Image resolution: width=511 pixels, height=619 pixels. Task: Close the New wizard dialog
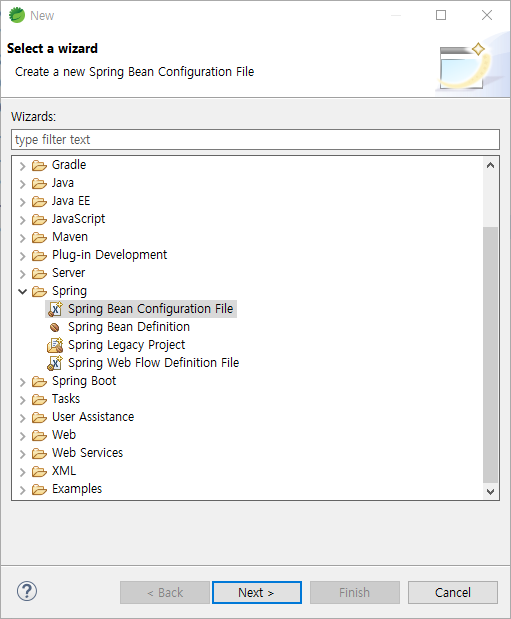pos(487,15)
